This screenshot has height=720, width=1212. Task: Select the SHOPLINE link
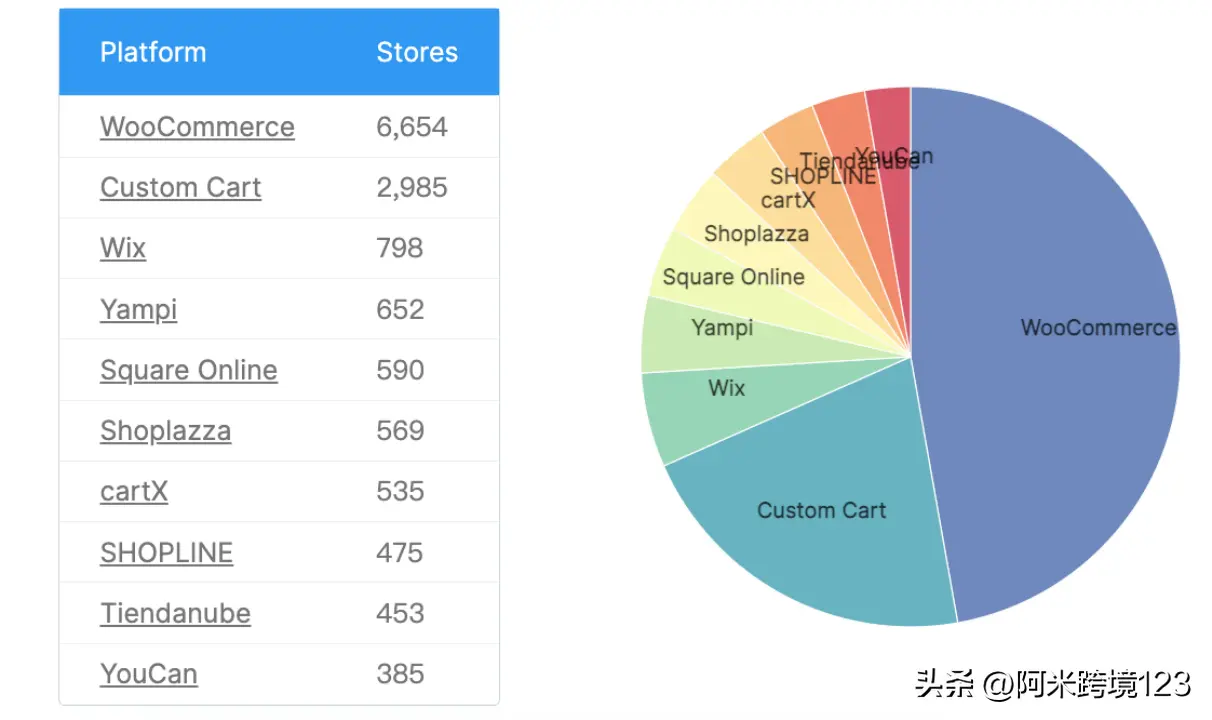click(x=166, y=553)
